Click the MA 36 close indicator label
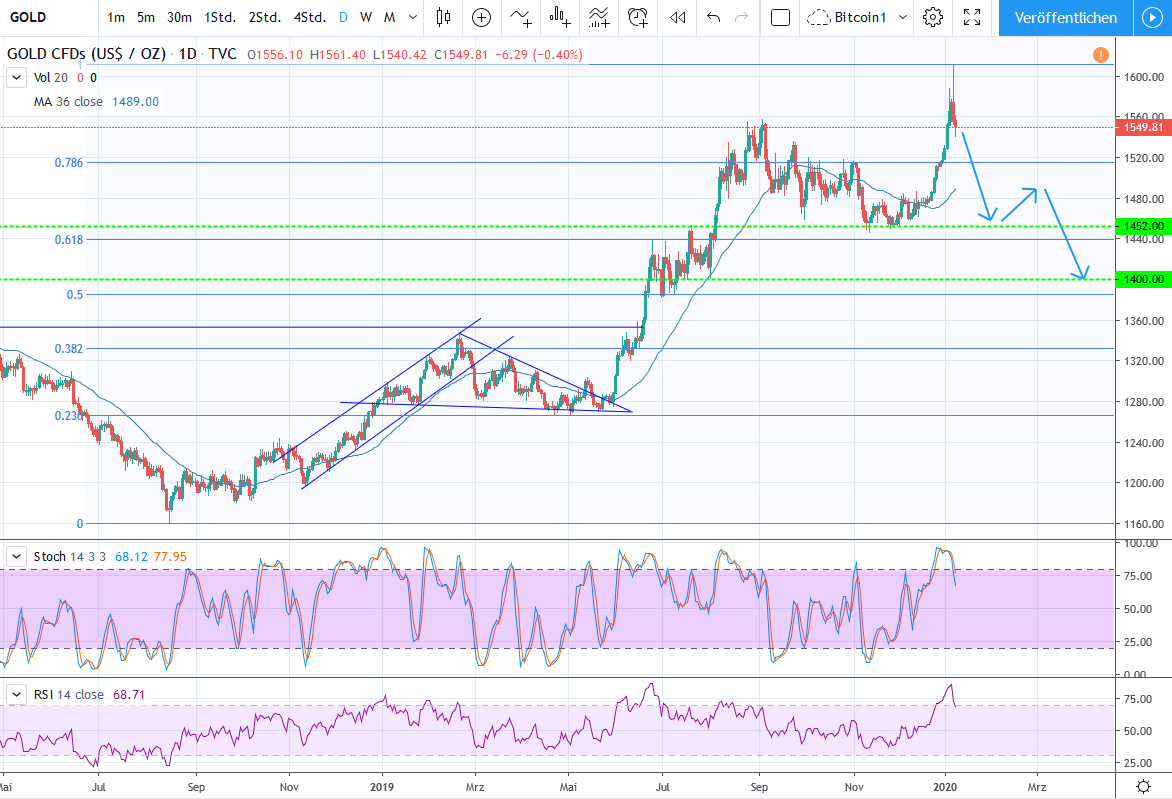The width and height of the screenshot is (1172, 799). click(x=96, y=101)
